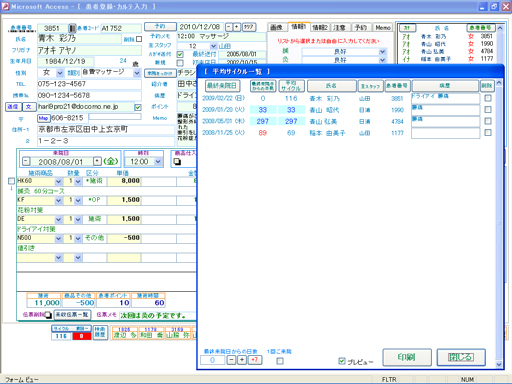
Task: Open the main staff 12 dropdown
Action: click(213, 46)
